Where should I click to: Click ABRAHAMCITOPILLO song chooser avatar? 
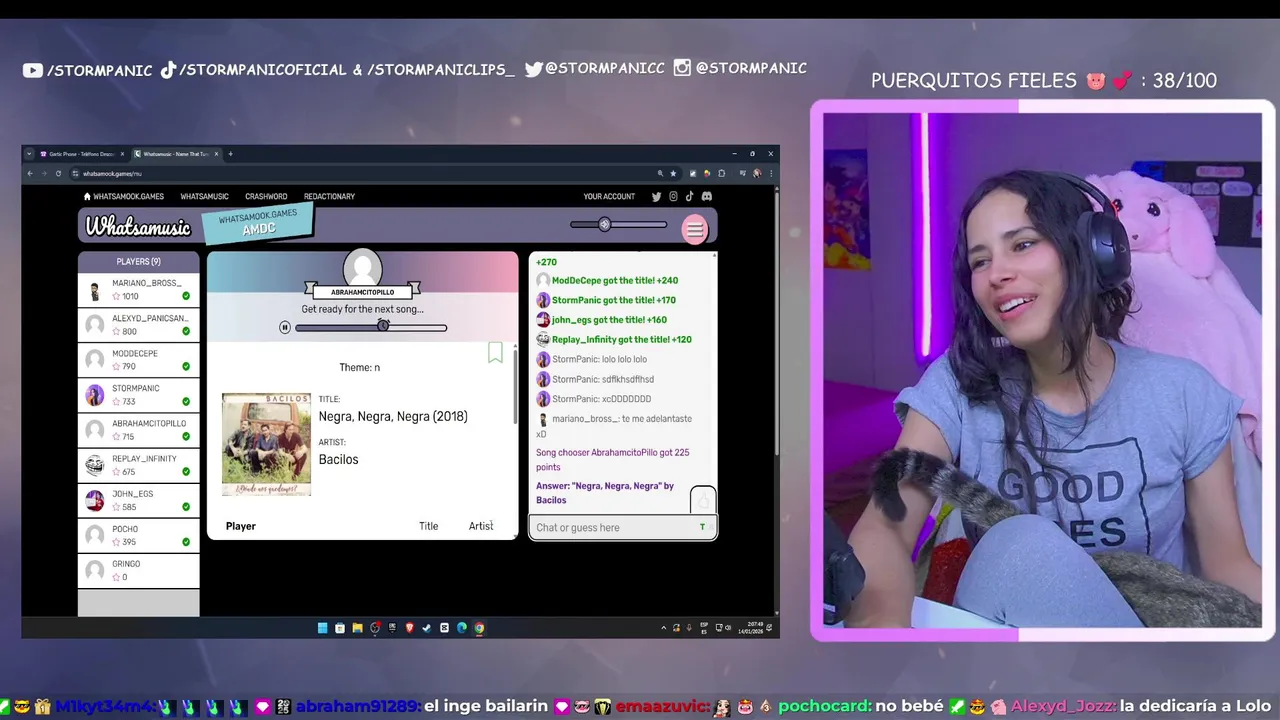tap(362, 267)
